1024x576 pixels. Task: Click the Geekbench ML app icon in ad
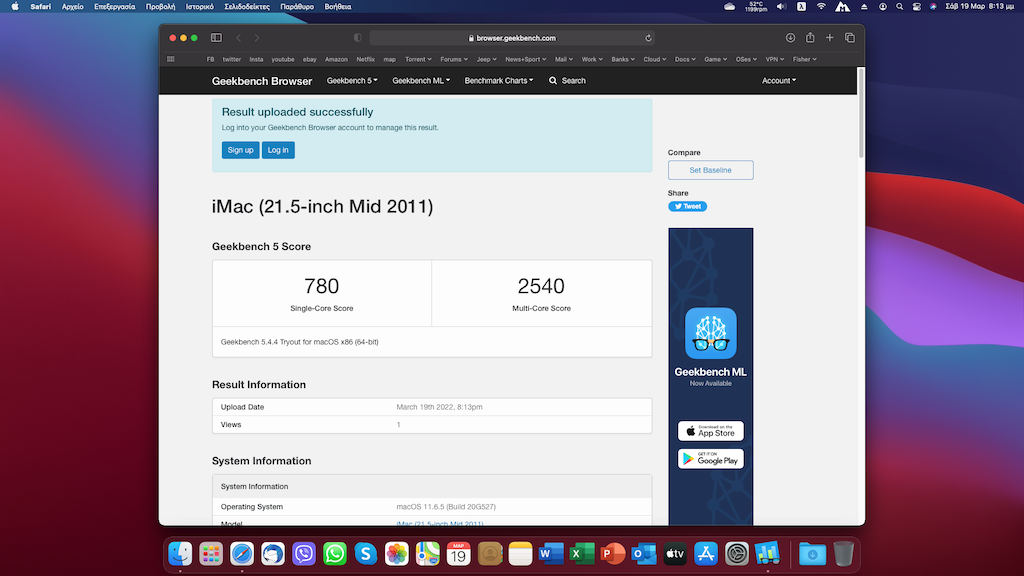(x=711, y=333)
